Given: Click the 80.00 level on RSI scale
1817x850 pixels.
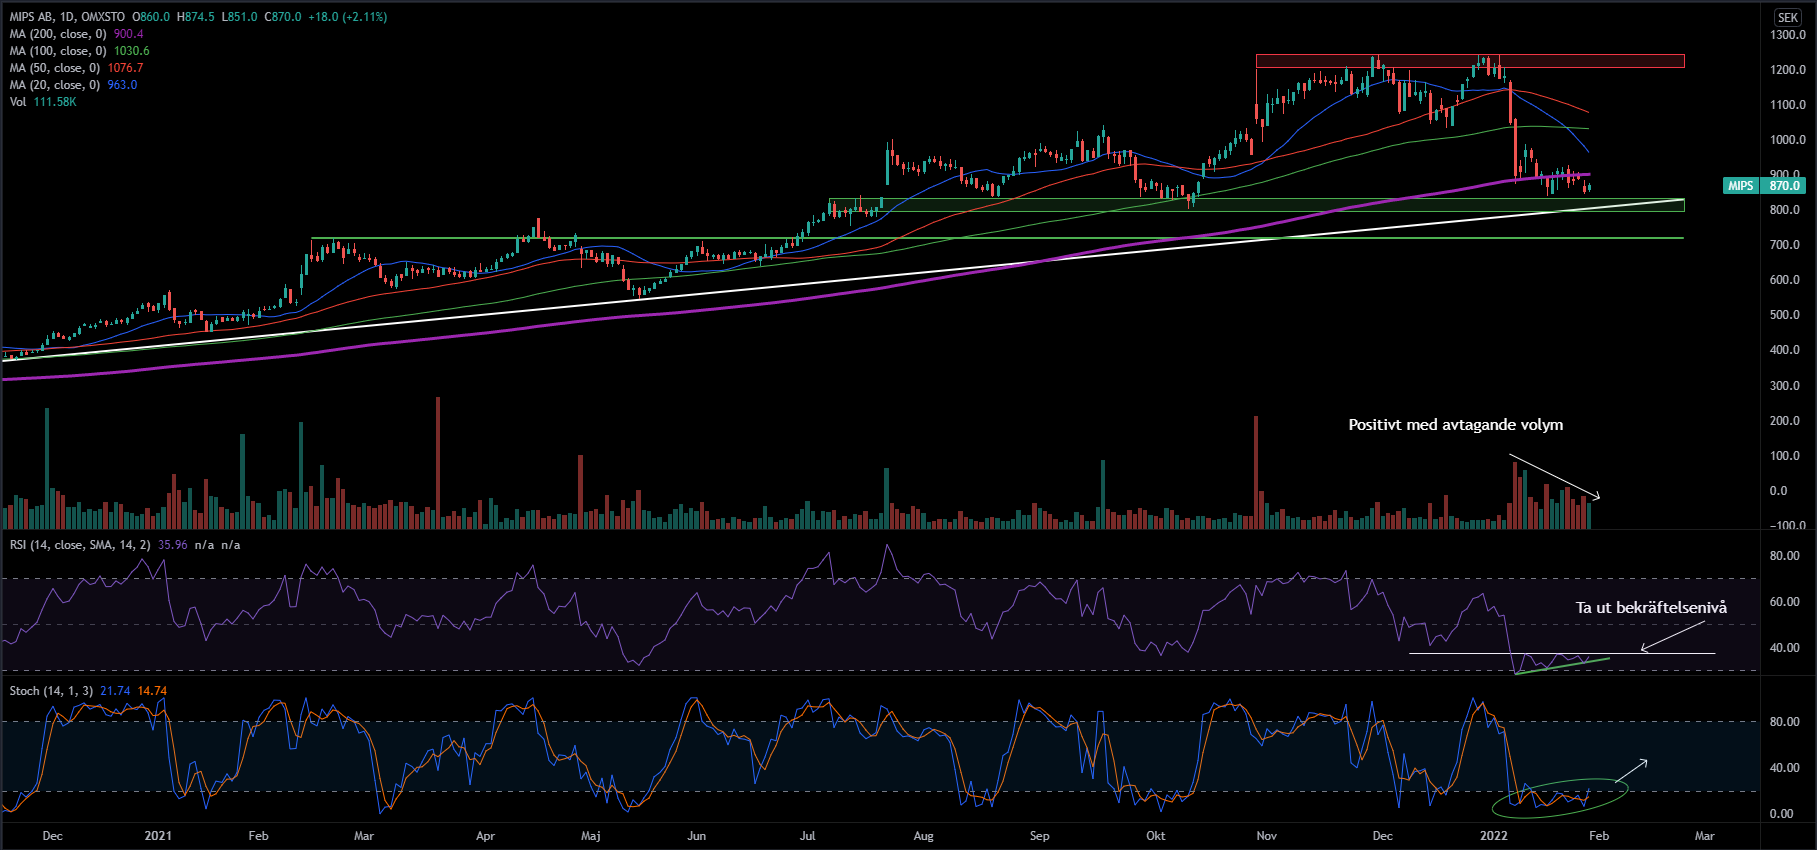Looking at the screenshot, I should pos(1784,556).
